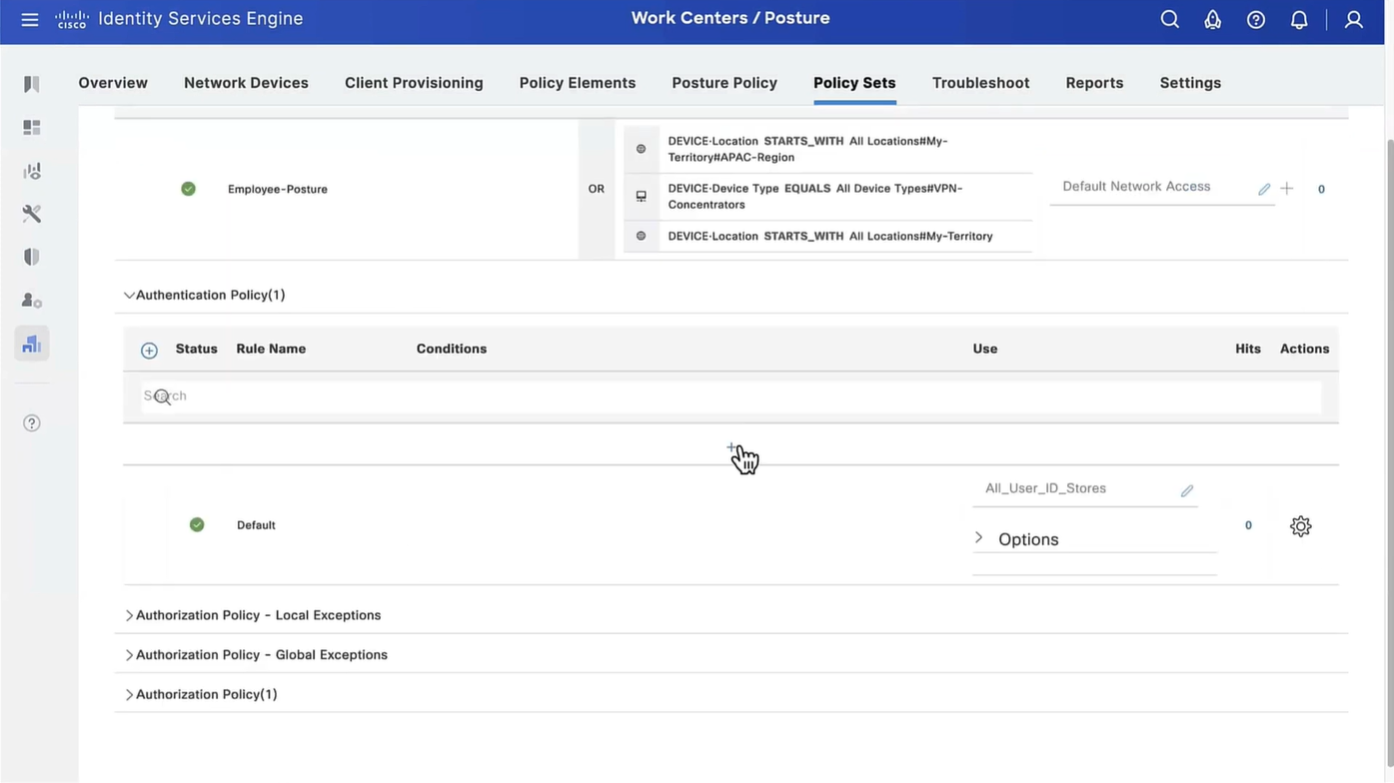Image resolution: width=1394 pixels, height=783 pixels.
Task: Expand the Options section under Default rule
Action: point(979,539)
